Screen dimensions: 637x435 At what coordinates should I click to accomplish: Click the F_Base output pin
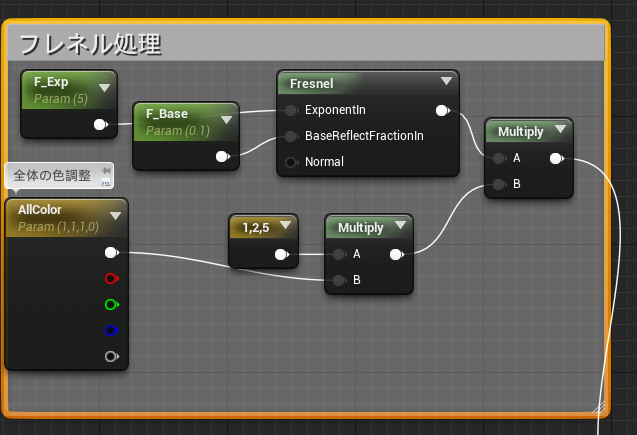coord(222,156)
